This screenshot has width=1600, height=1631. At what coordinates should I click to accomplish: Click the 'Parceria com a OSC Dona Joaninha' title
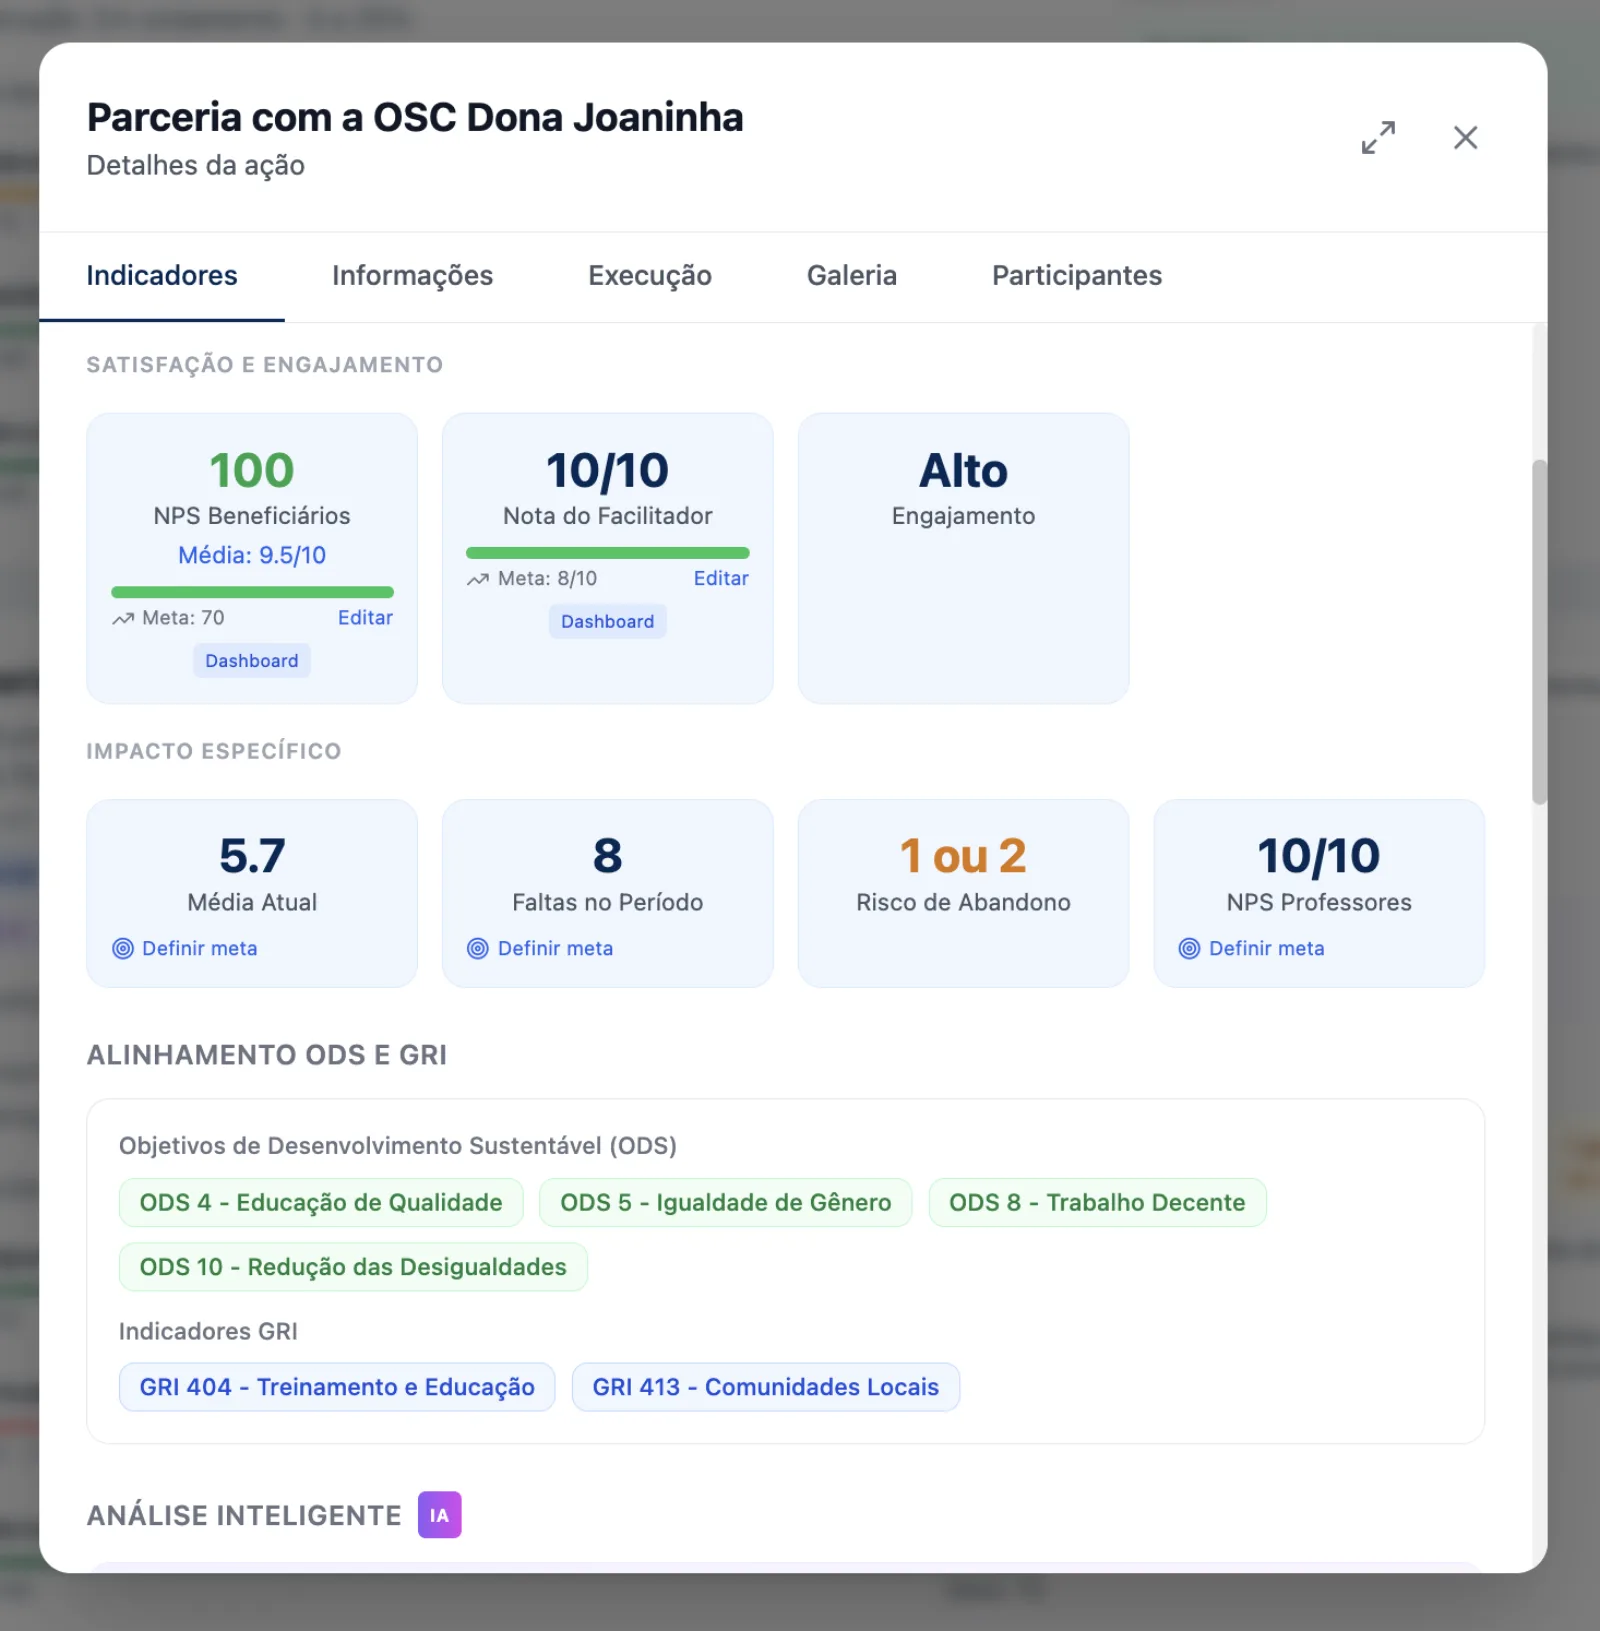(x=415, y=117)
